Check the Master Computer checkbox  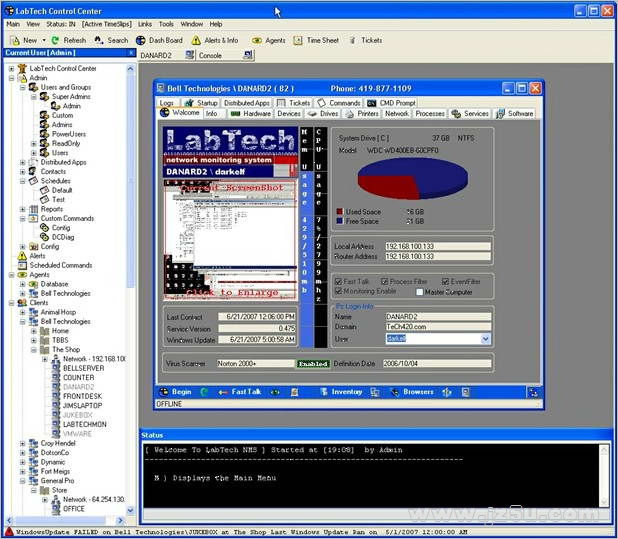pyautogui.click(x=419, y=292)
